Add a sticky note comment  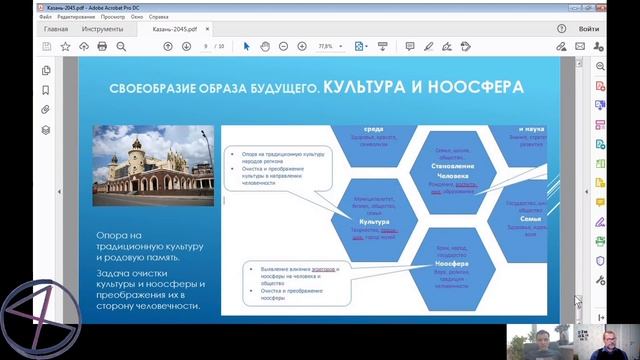410,47
